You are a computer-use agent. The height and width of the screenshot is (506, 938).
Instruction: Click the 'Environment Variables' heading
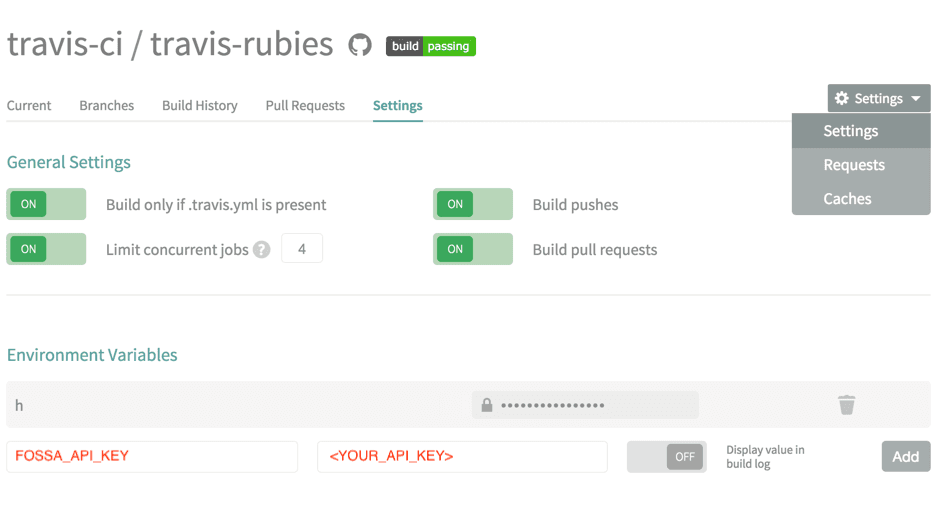(x=92, y=355)
